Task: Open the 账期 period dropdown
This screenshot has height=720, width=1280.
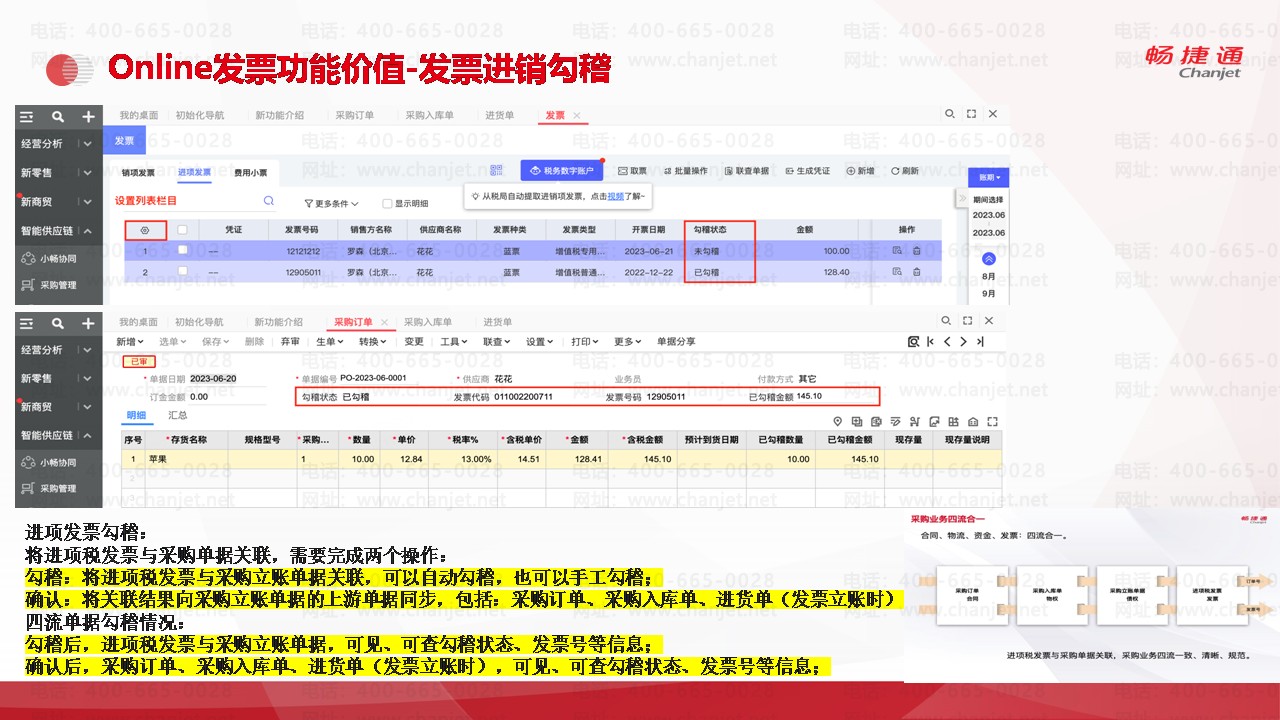Action: pos(989,177)
